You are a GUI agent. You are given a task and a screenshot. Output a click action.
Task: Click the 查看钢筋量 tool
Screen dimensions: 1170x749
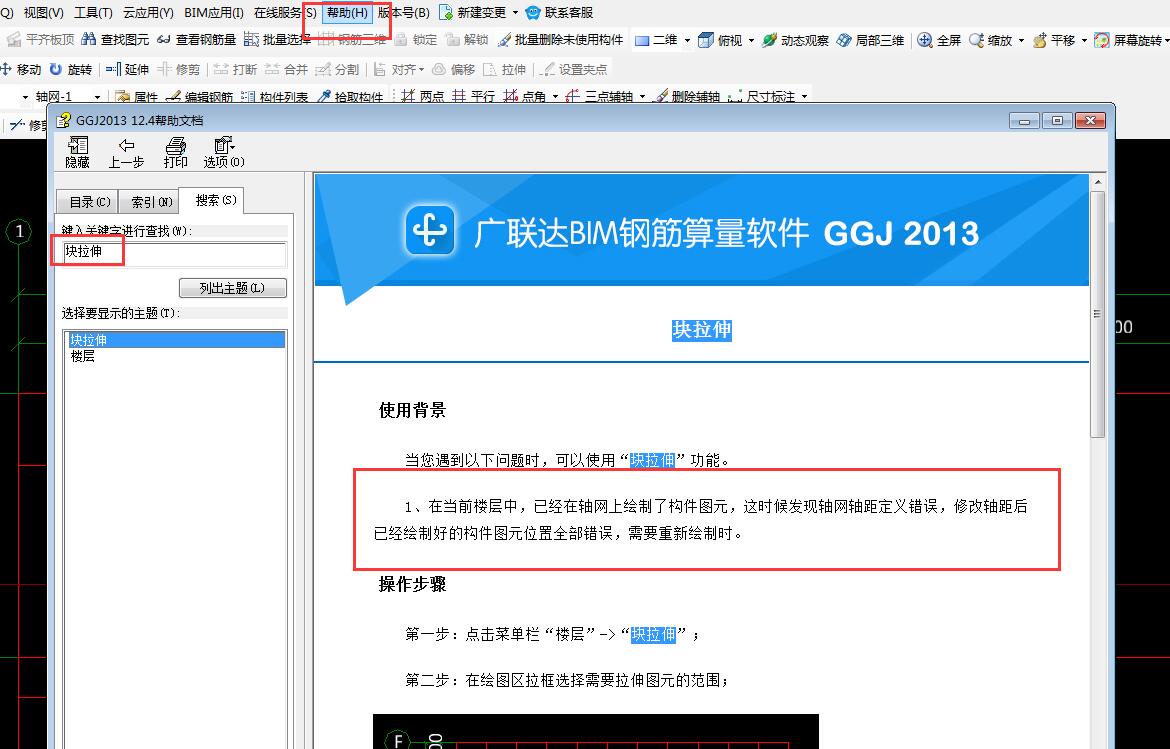pos(196,40)
